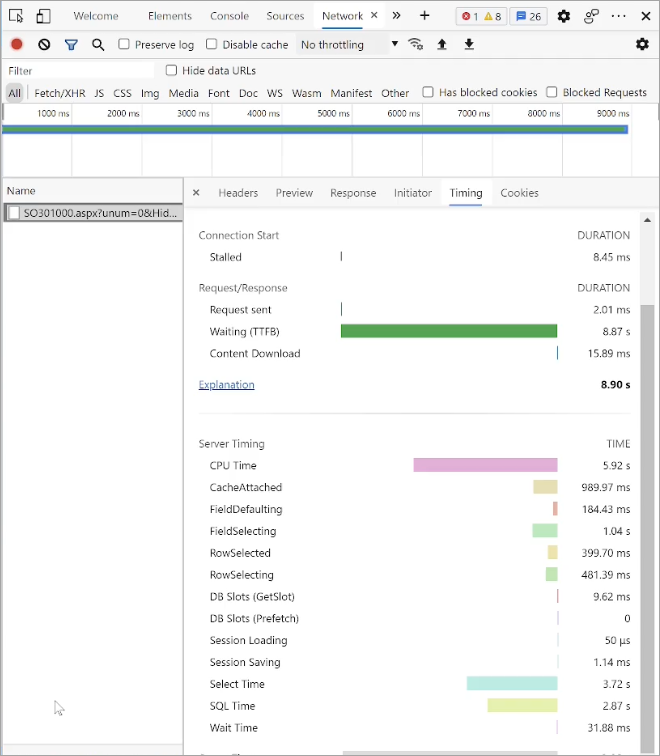Open the No throttling dropdown

(x=348, y=44)
